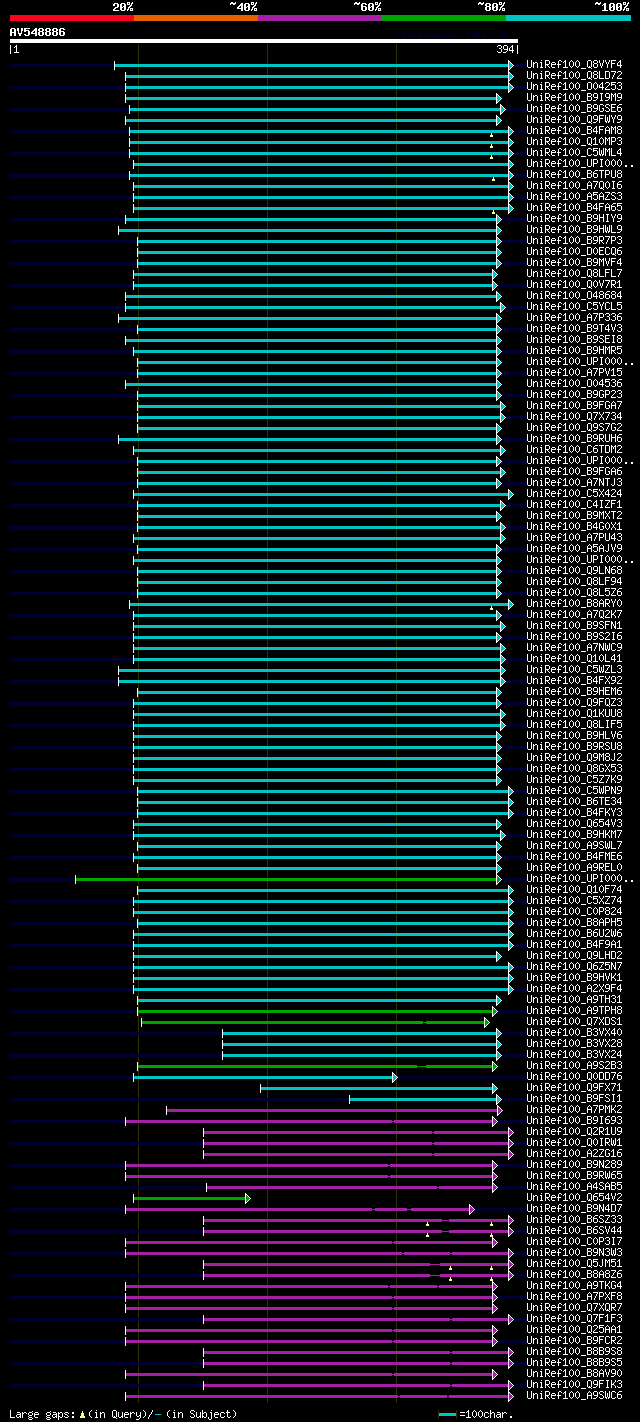The height and width of the screenshot is (1422, 640).
Task: Open hit UniRef100_O04253
Action: [x=574, y=86]
